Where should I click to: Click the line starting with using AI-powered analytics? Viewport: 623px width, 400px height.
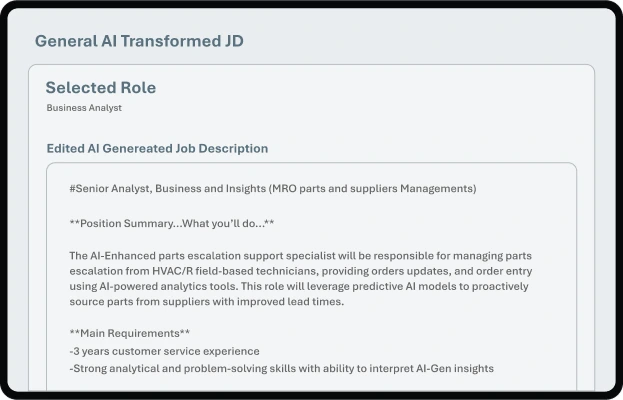click(304, 286)
